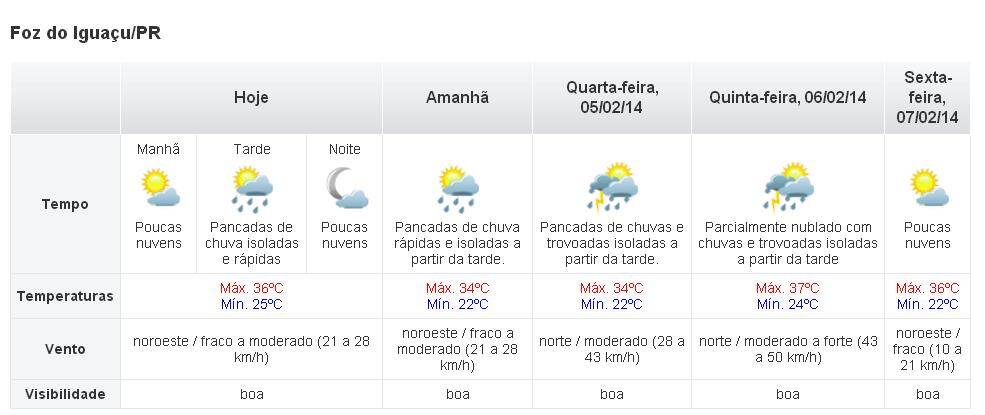The image size is (985, 415).
Task: Select the Quarta-feira, 05/02/14 header
Action: [612, 98]
